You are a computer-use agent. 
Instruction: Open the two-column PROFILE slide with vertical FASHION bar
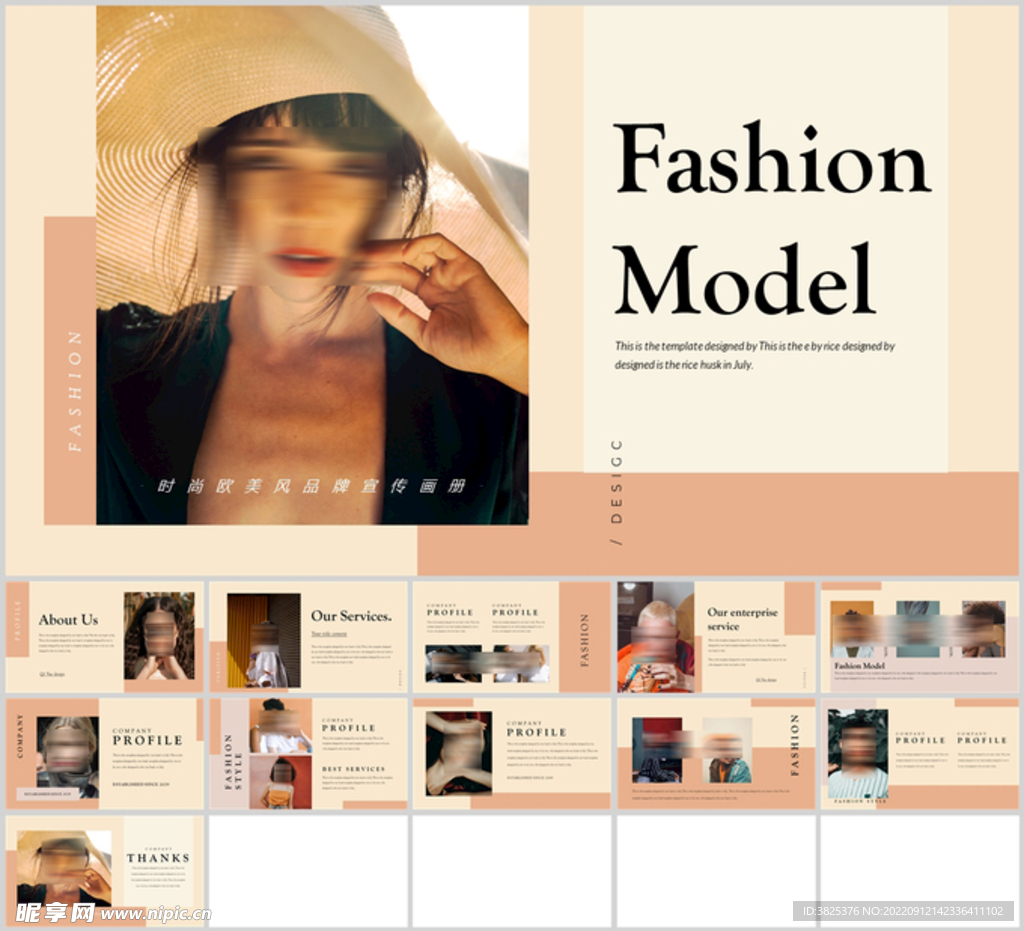(x=512, y=637)
